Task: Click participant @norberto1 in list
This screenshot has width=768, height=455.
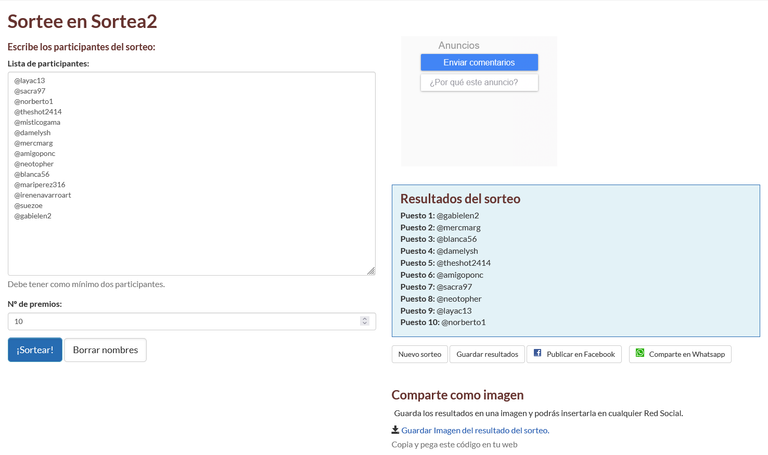Action: tap(33, 101)
